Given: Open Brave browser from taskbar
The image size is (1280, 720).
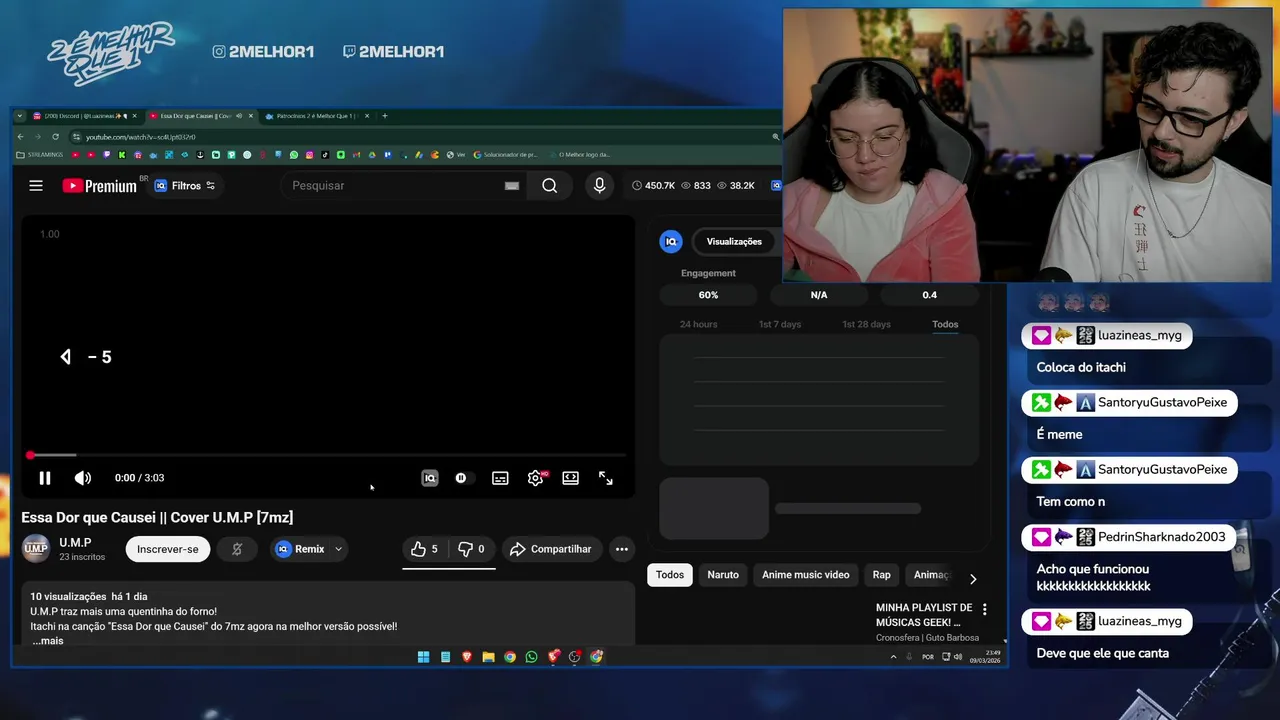Looking at the screenshot, I should [466, 657].
